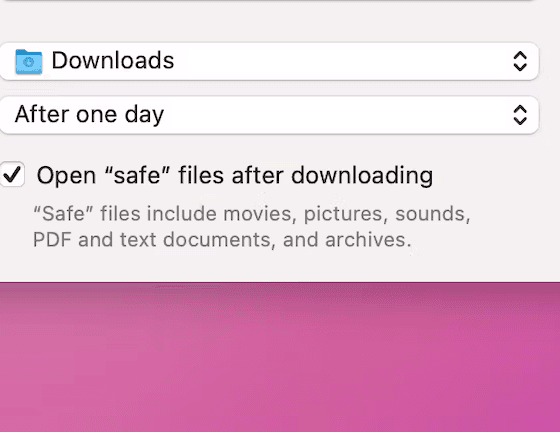Click the pink desktop wallpaper below the window
This screenshot has width=560, height=432.
point(280,357)
